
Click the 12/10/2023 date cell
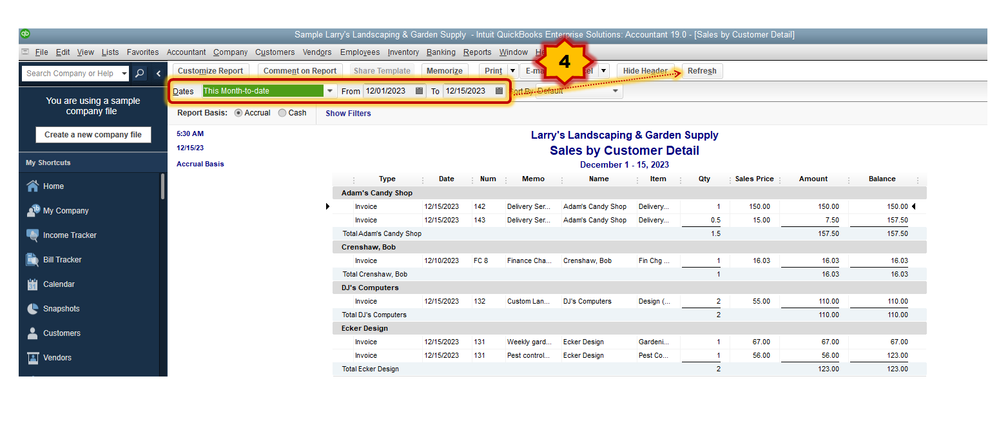tap(441, 261)
